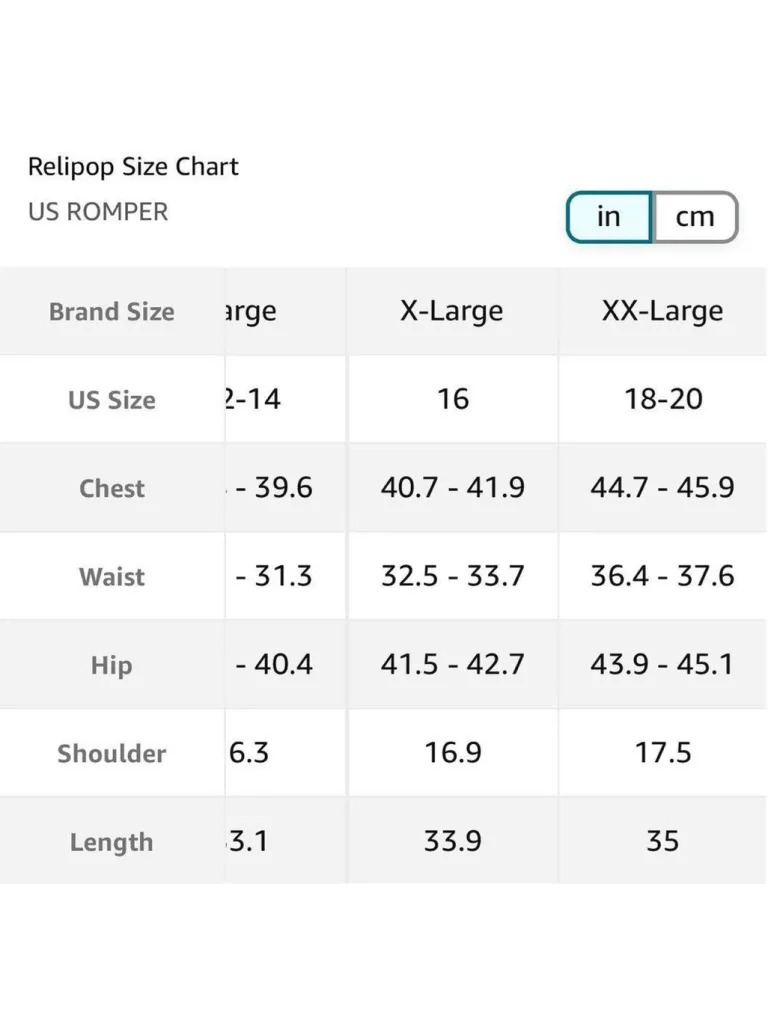Select the X-Large column header
Screen dimensions: 768x1024
(x=452, y=311)
